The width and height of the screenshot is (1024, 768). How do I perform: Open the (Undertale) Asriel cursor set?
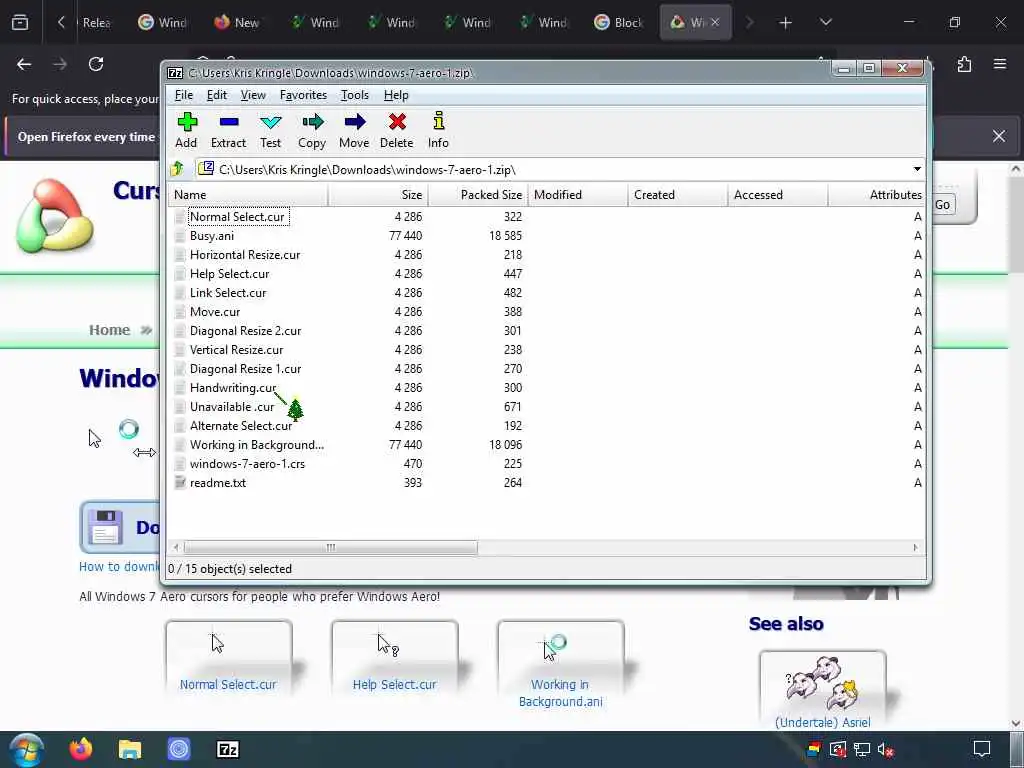822,722
